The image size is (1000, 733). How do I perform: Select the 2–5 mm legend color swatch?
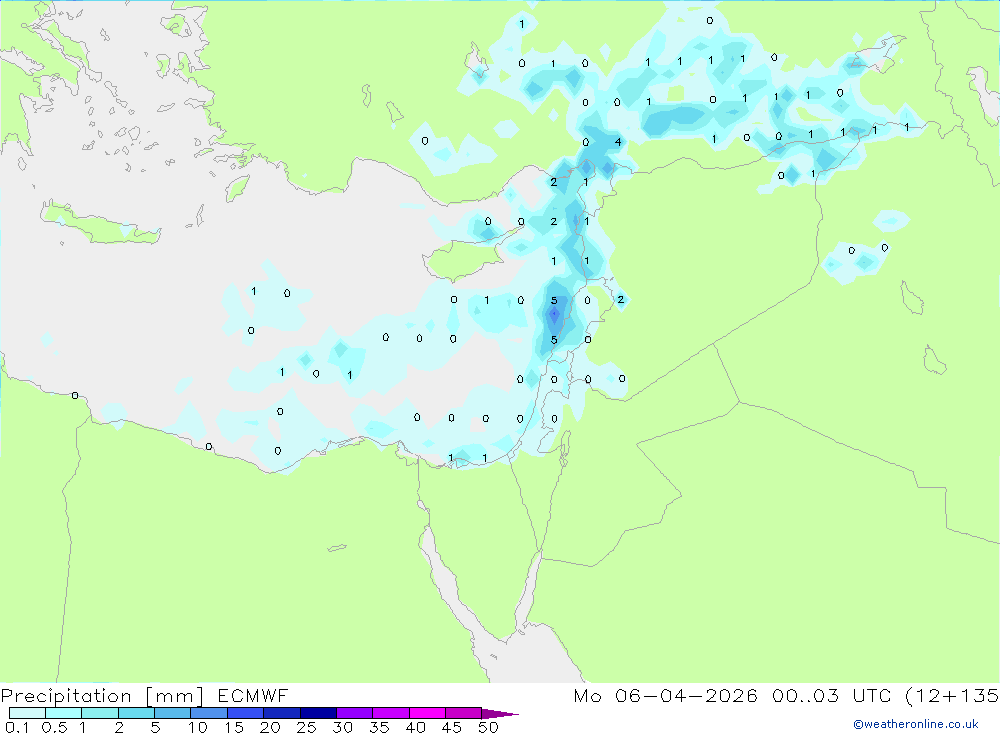(x=136, y=713)
